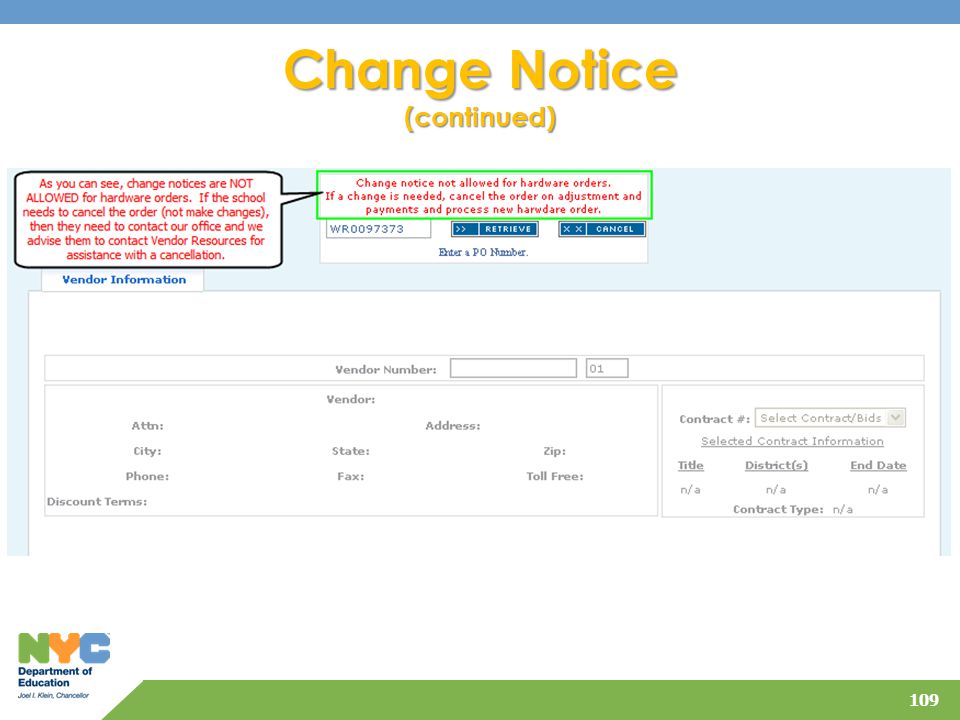Click the Selected Contract Information link
The height and width of the screenshot is (720, 960).
click(x=792, y=441)
